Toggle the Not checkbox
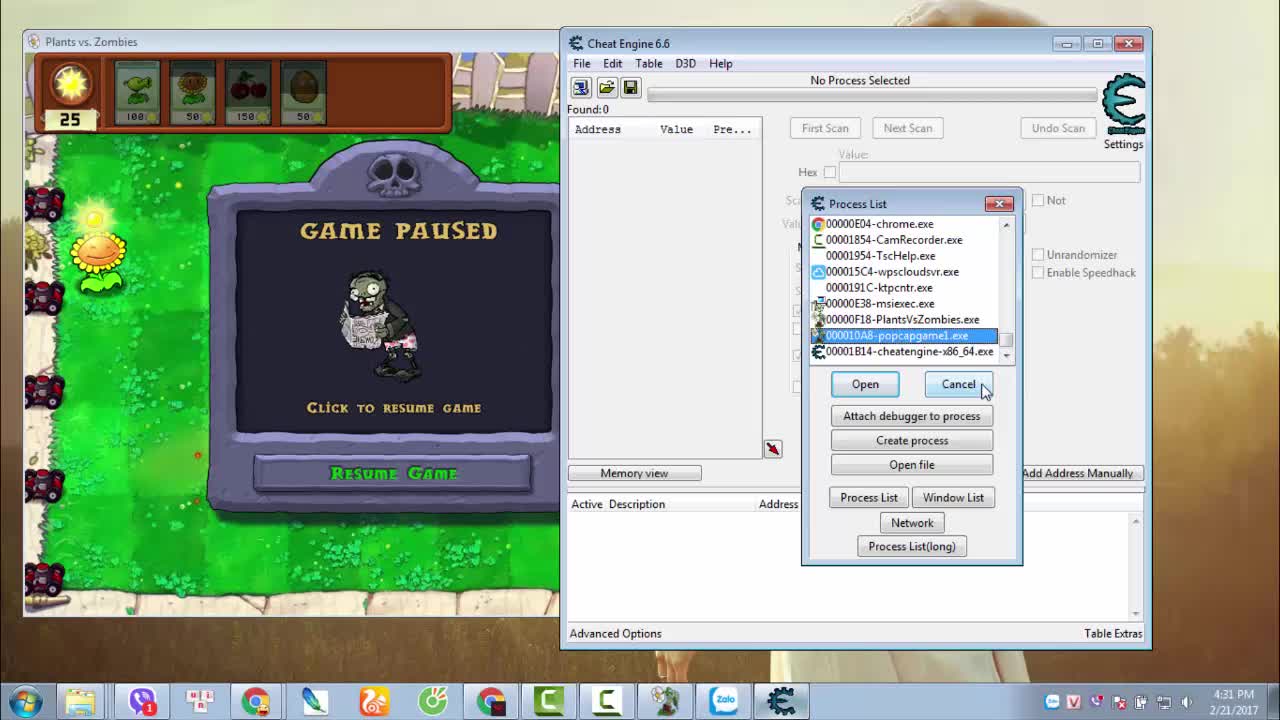 pos(1038,200)
